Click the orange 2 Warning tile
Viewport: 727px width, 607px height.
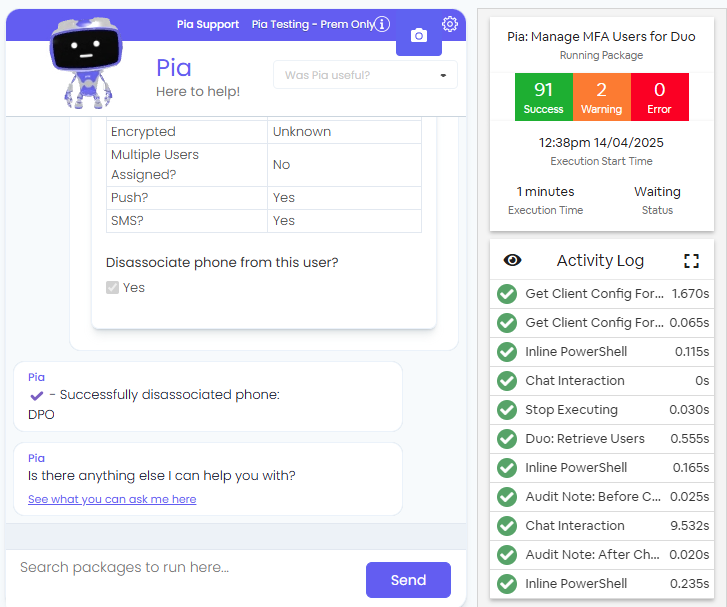pyautogui.click(x=601, y=97)
